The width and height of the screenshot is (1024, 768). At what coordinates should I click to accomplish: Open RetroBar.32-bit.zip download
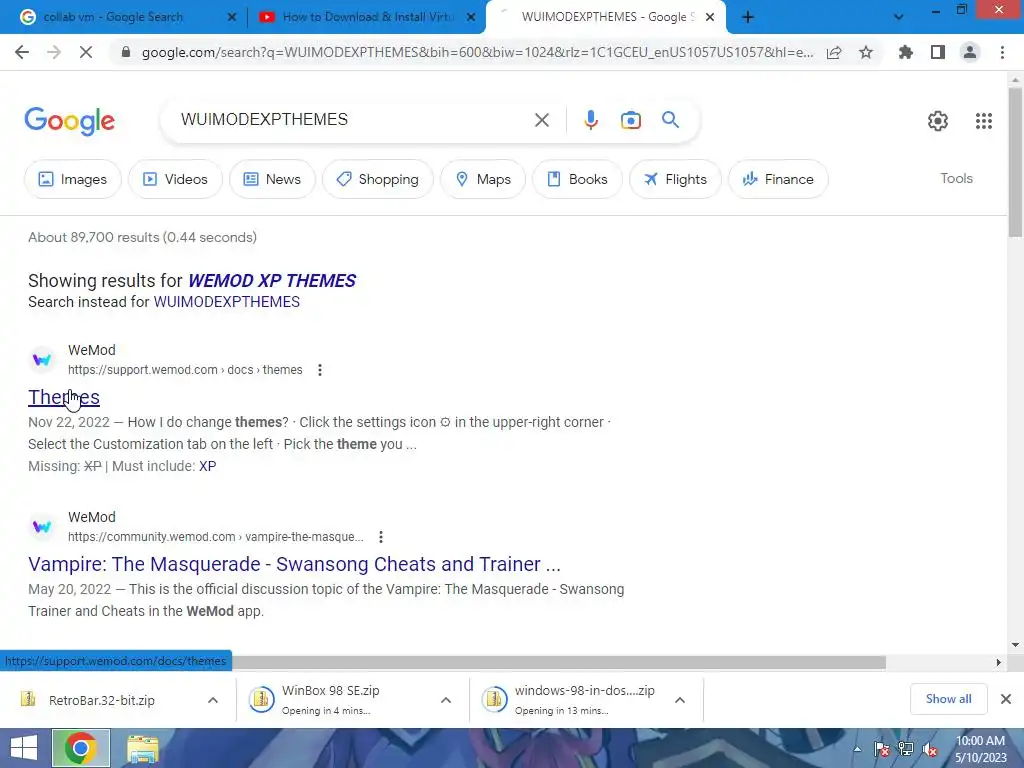(102, 700)
